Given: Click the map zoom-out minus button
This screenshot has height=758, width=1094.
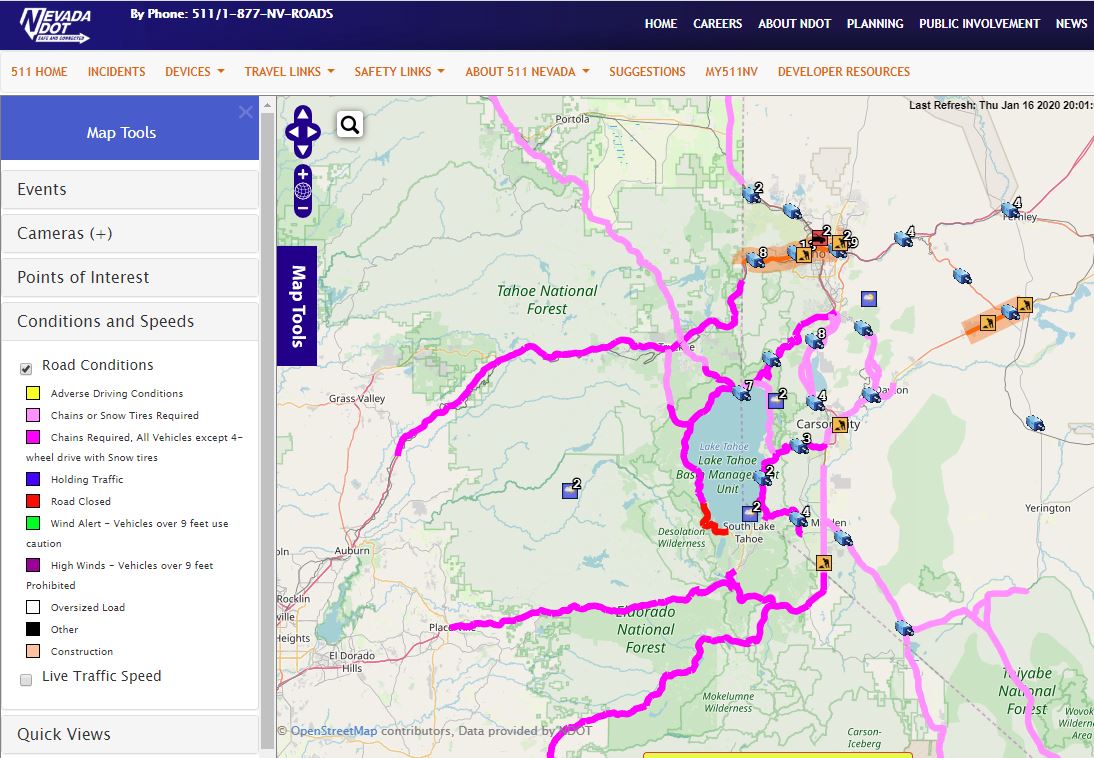Looking at the screenshot, I should (303, 208).
